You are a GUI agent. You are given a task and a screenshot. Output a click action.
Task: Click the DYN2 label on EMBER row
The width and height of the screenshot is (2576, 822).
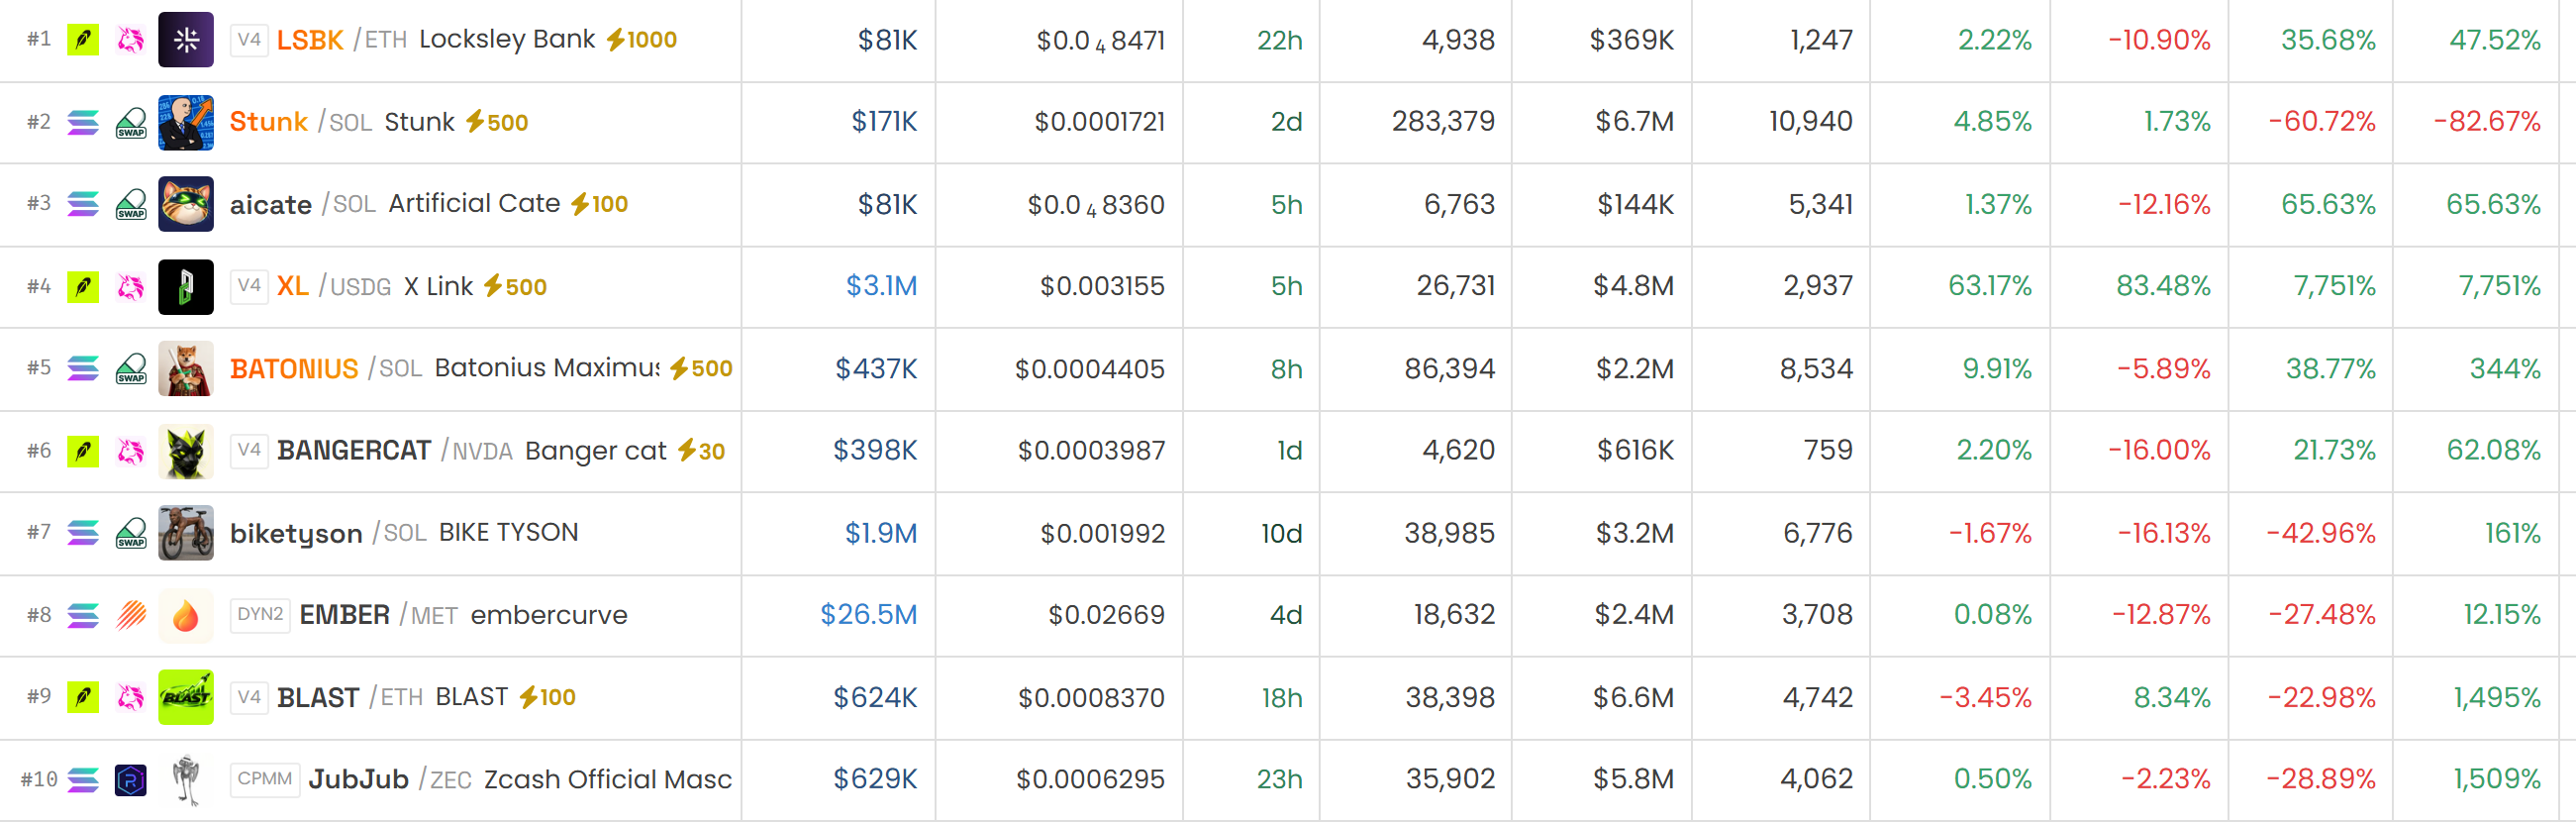point(260,615)
